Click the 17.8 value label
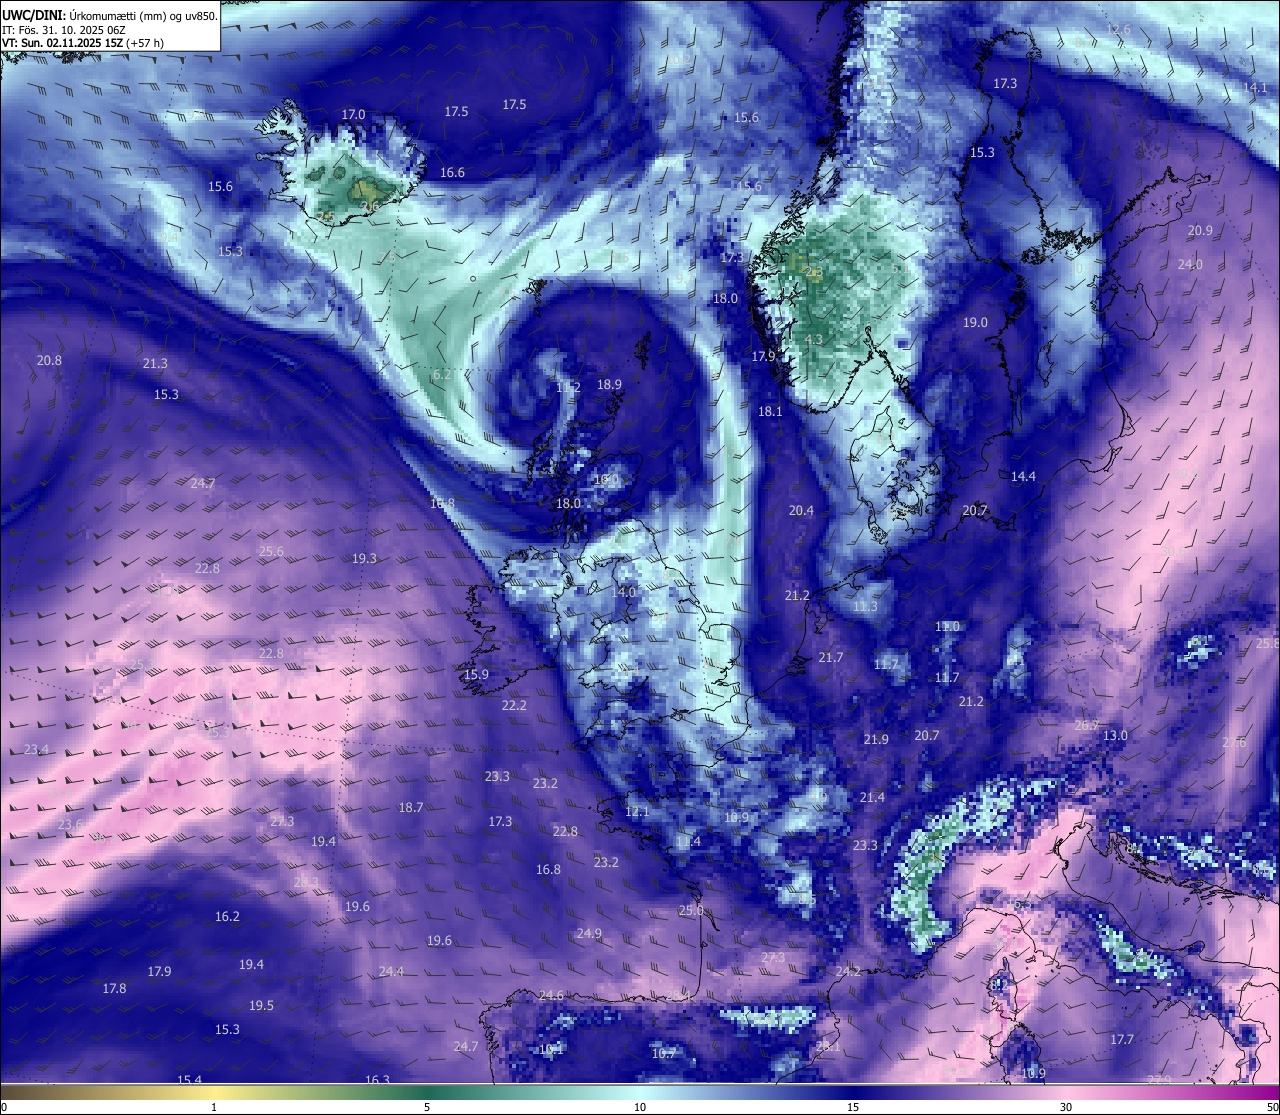 click(114, 989)
